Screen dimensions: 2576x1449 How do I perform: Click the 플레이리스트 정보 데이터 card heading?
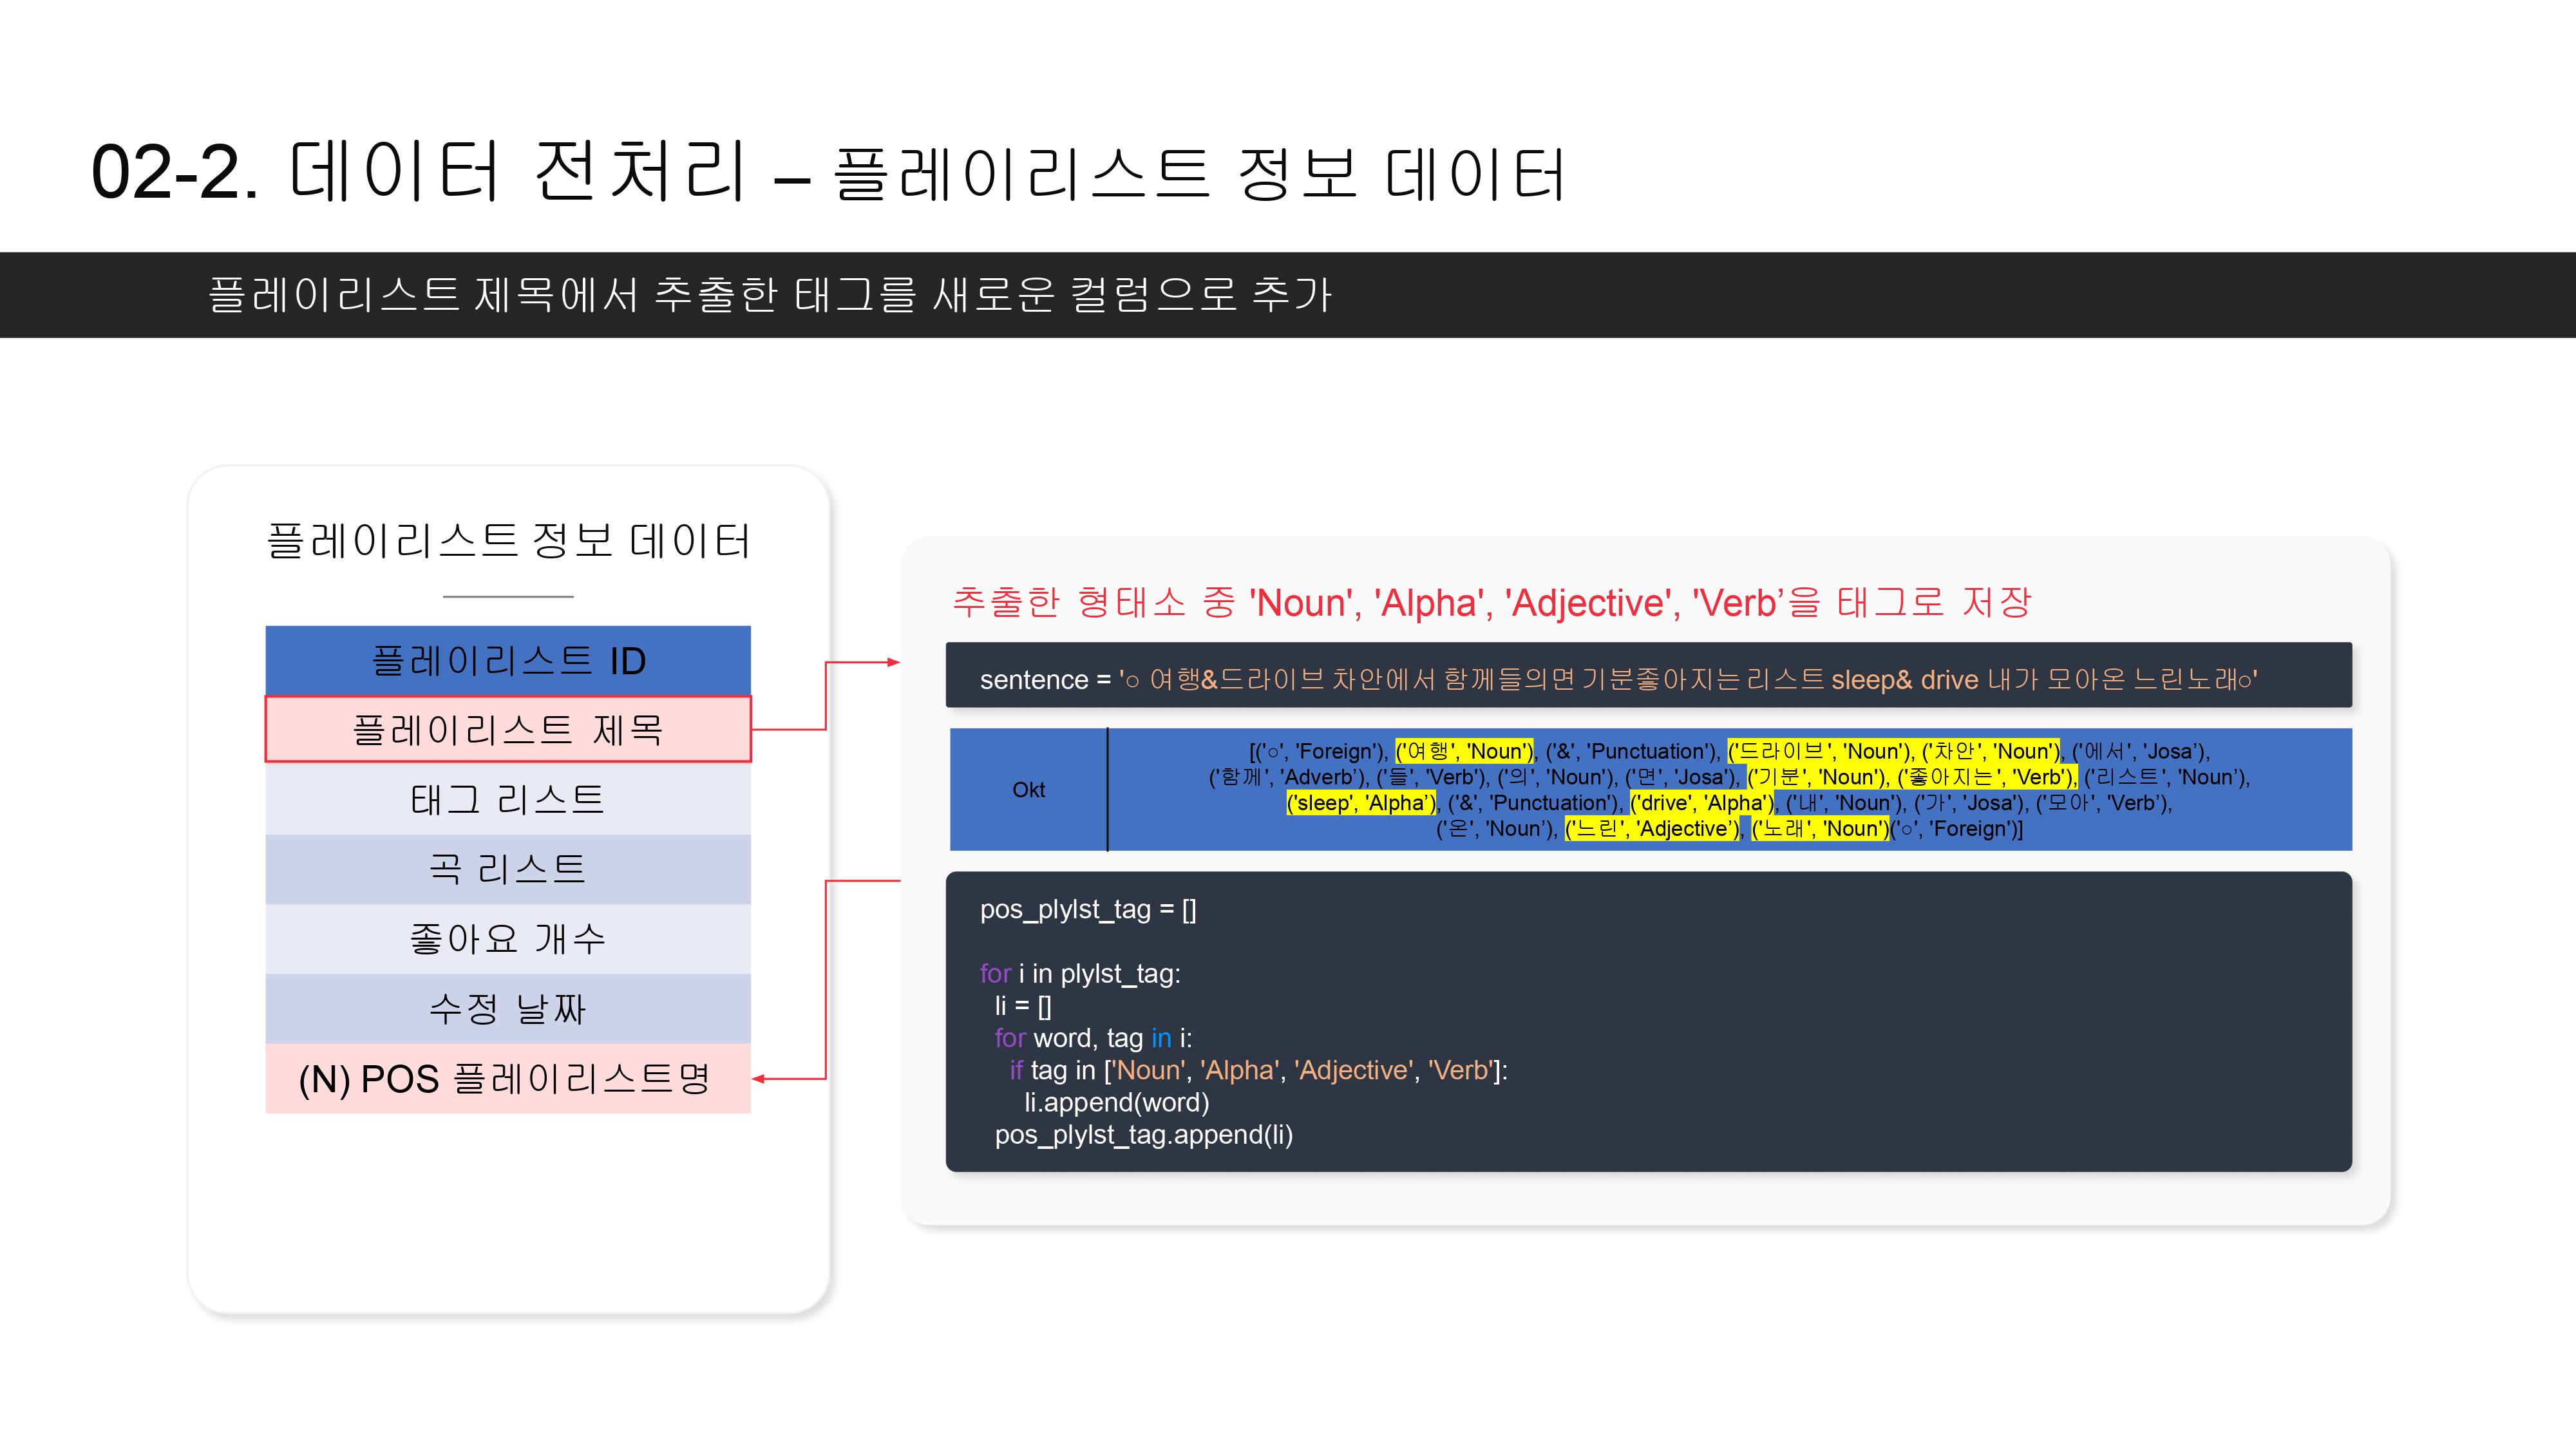tap(508, 541)
